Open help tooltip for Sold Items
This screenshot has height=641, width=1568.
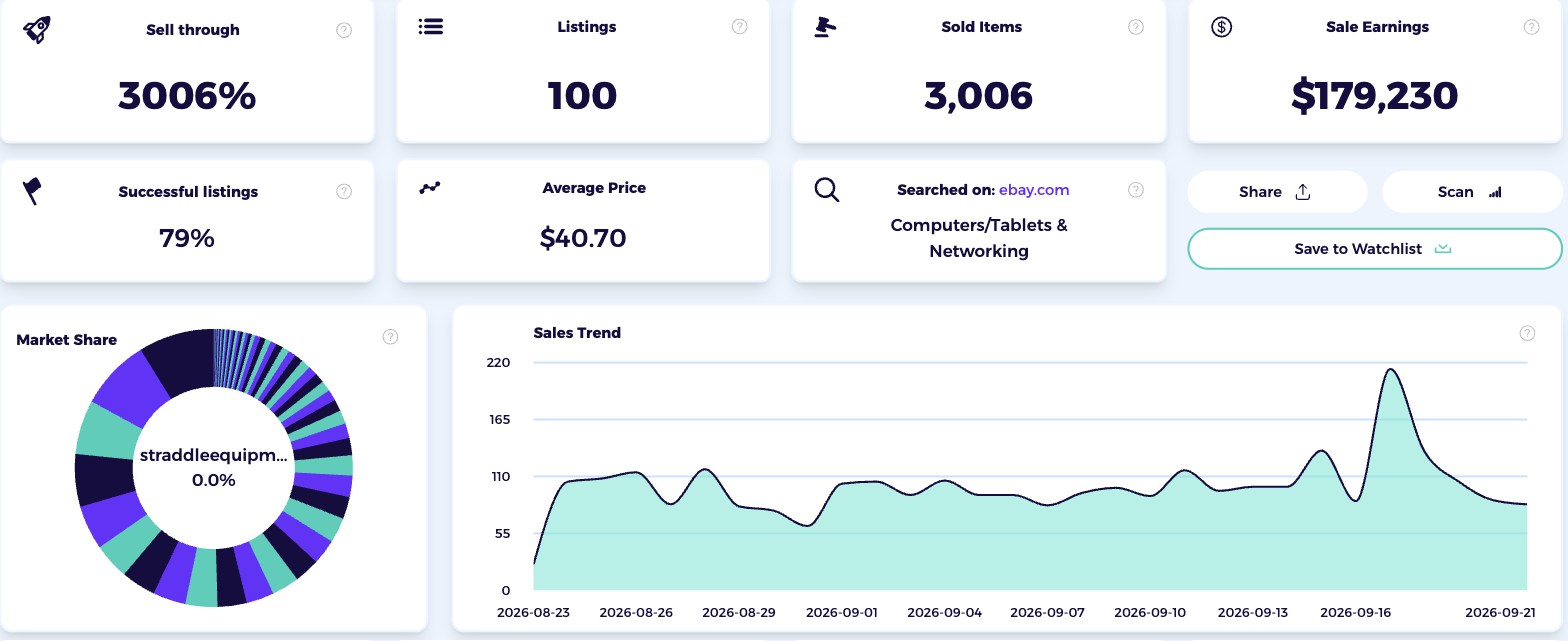pos(1136,27)
